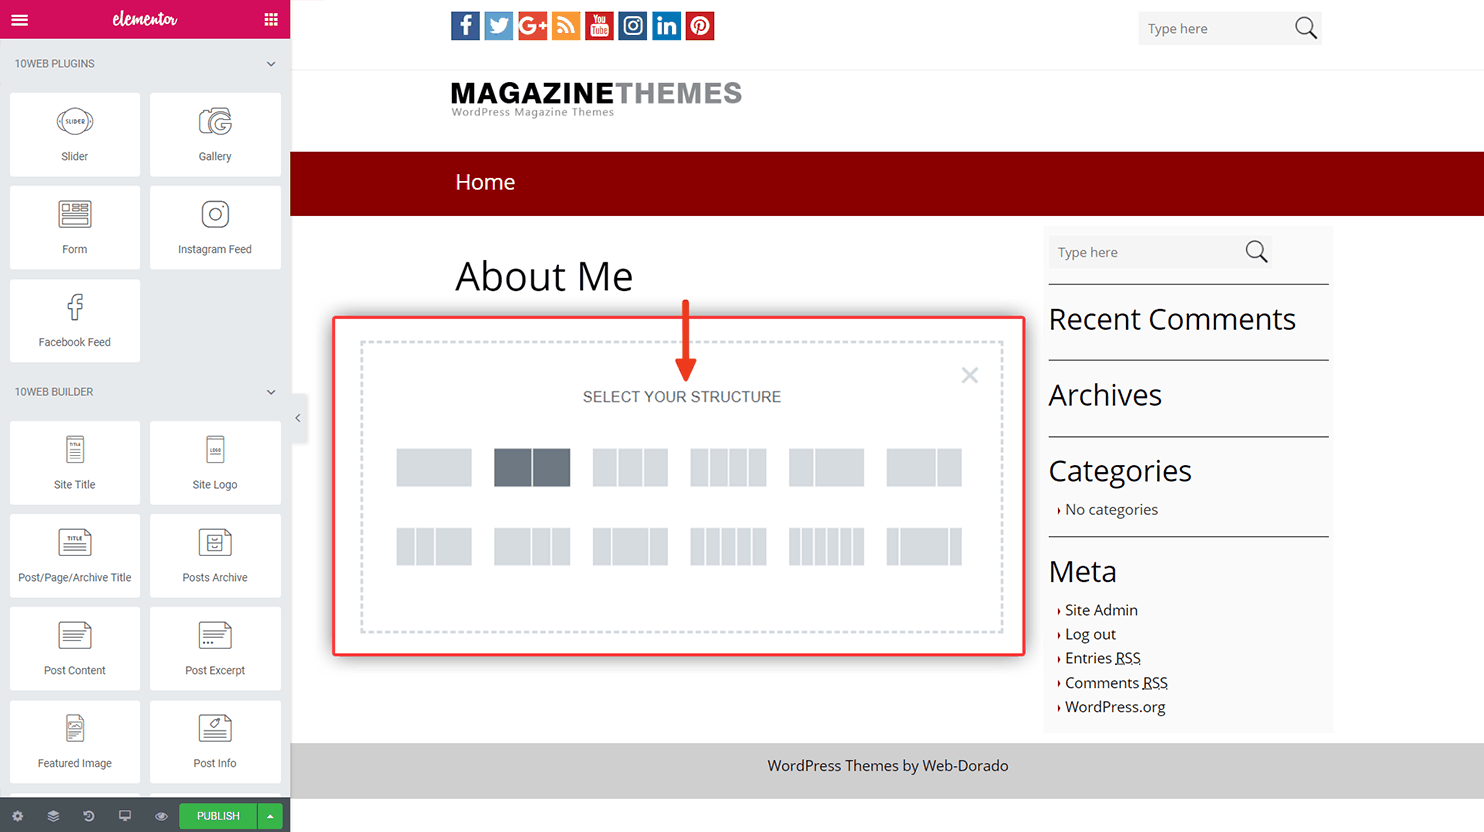Click the 'No categories' text
Screen dimensions: 1484x832
point(1111,510)
